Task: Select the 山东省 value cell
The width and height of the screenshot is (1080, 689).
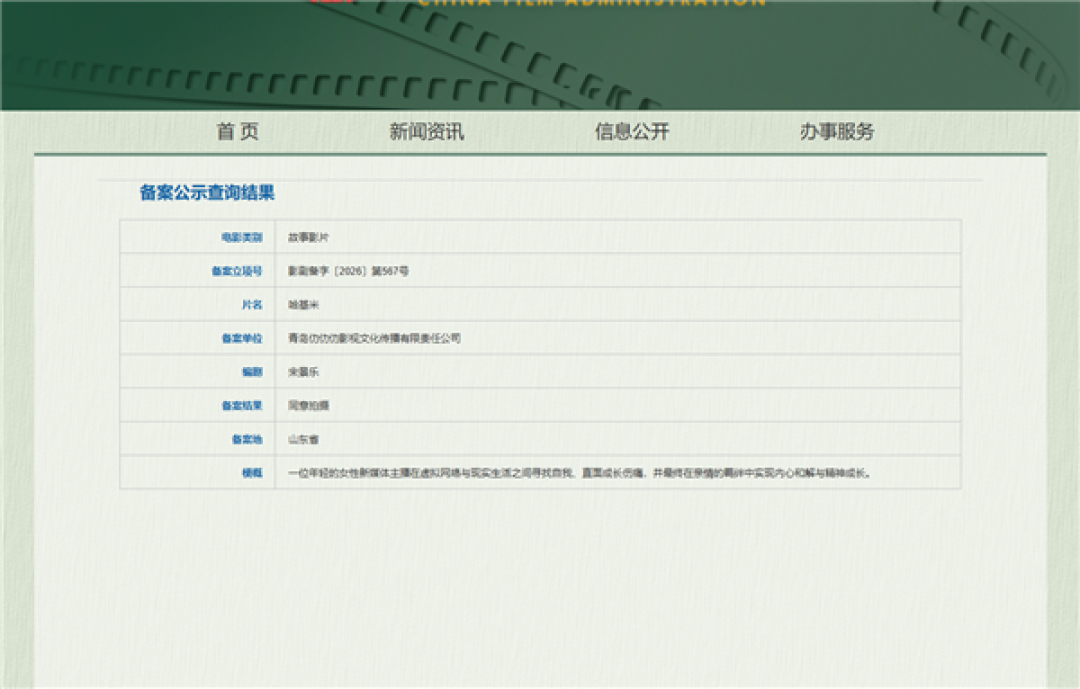Action: click(x=303, y=440)
